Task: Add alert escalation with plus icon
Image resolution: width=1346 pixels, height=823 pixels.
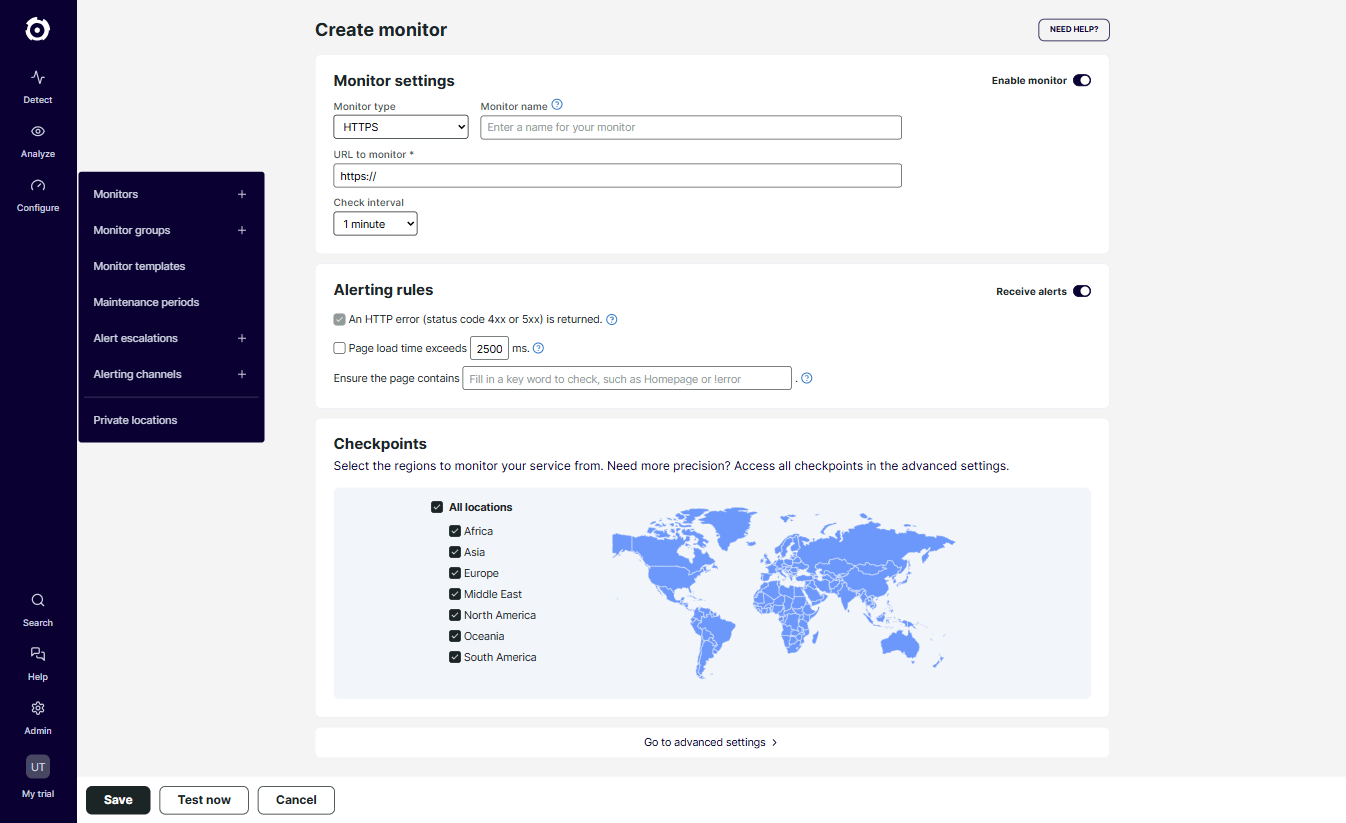Action: tap(242, 338)
